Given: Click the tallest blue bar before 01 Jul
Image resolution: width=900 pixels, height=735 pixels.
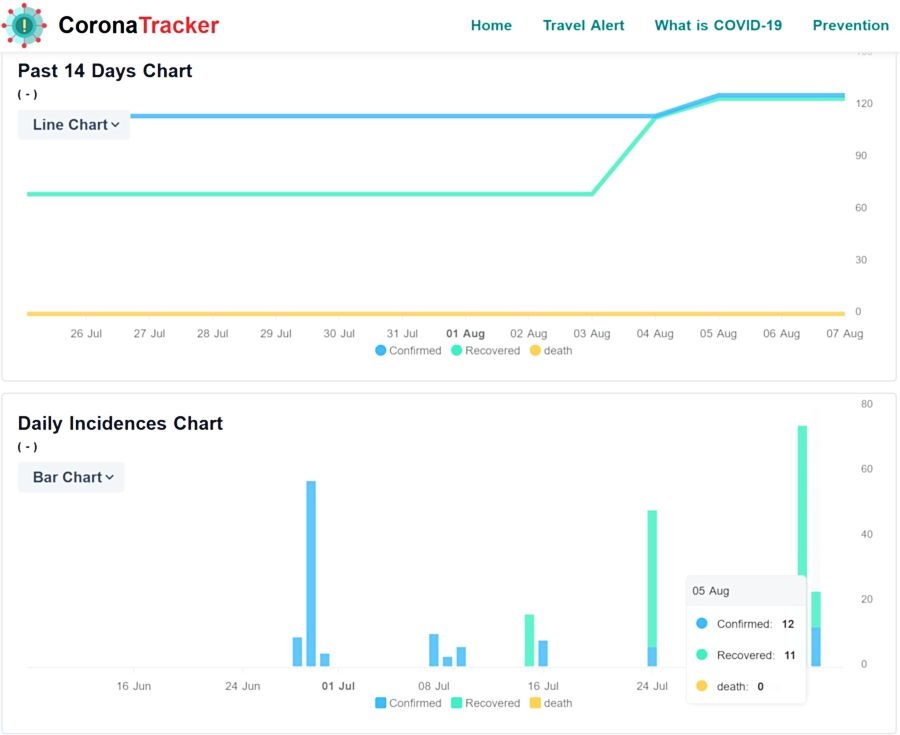Looking at the screenshot, I should click(x=311, y=573).
